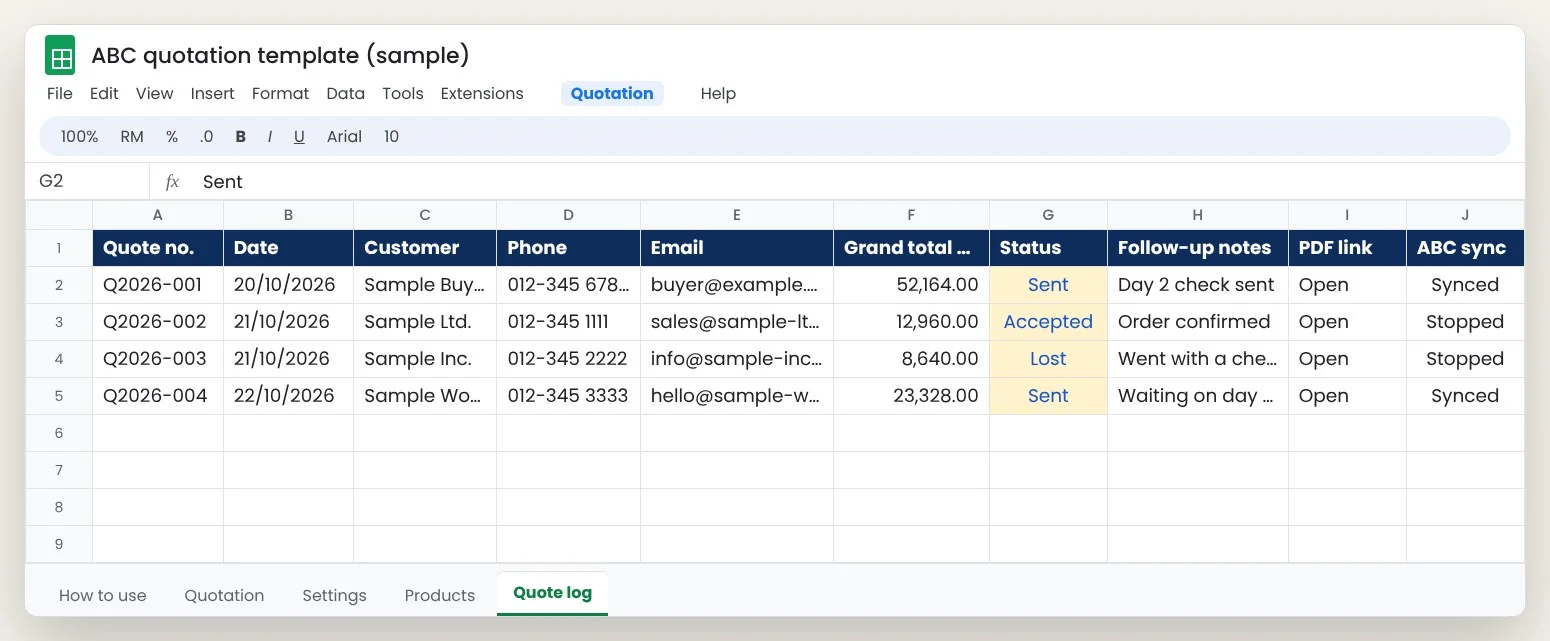Open the Edit menu

(104, 93)
